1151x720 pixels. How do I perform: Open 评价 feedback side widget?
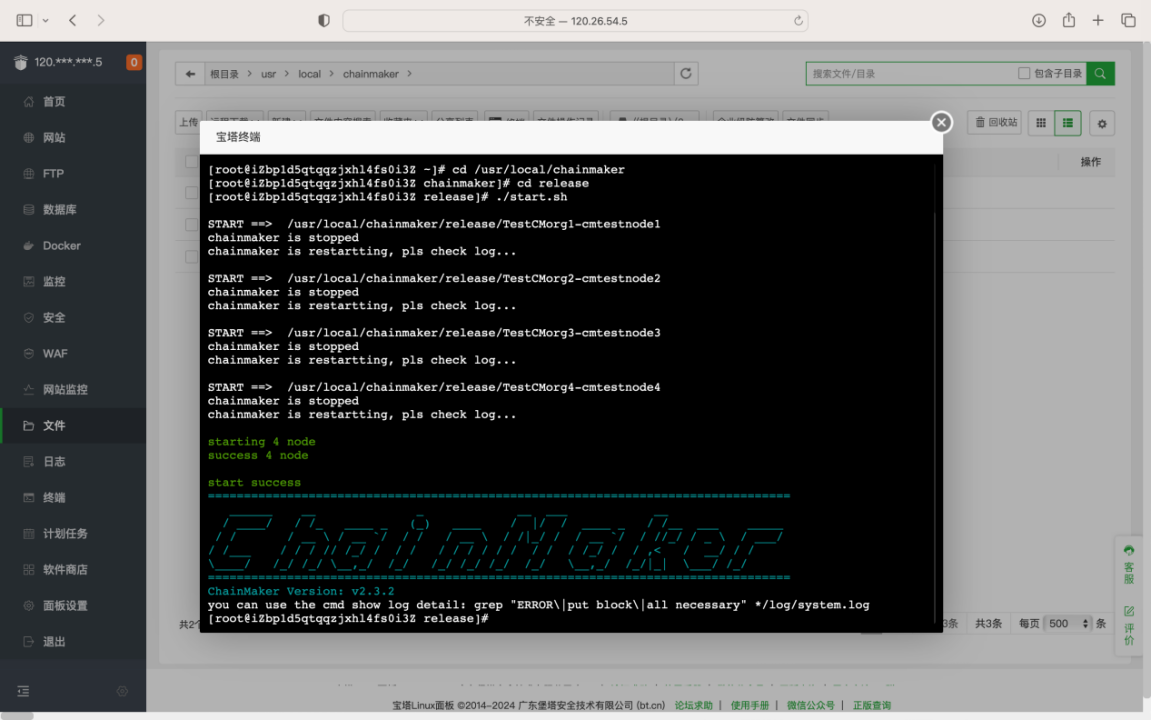pos(1129,625)
